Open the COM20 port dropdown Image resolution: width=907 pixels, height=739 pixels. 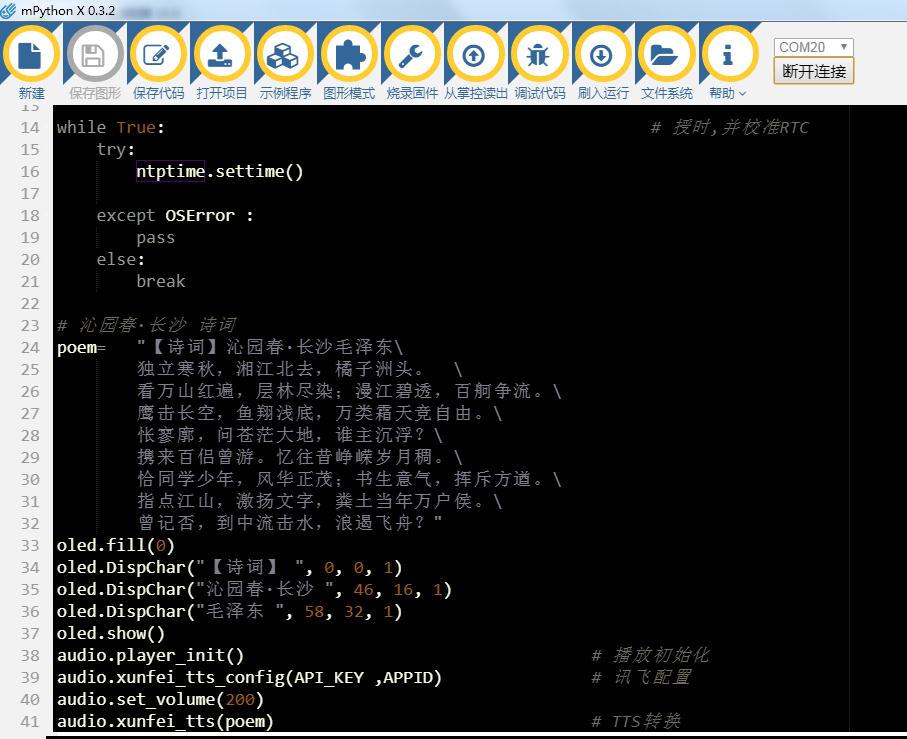coord(813,47)
